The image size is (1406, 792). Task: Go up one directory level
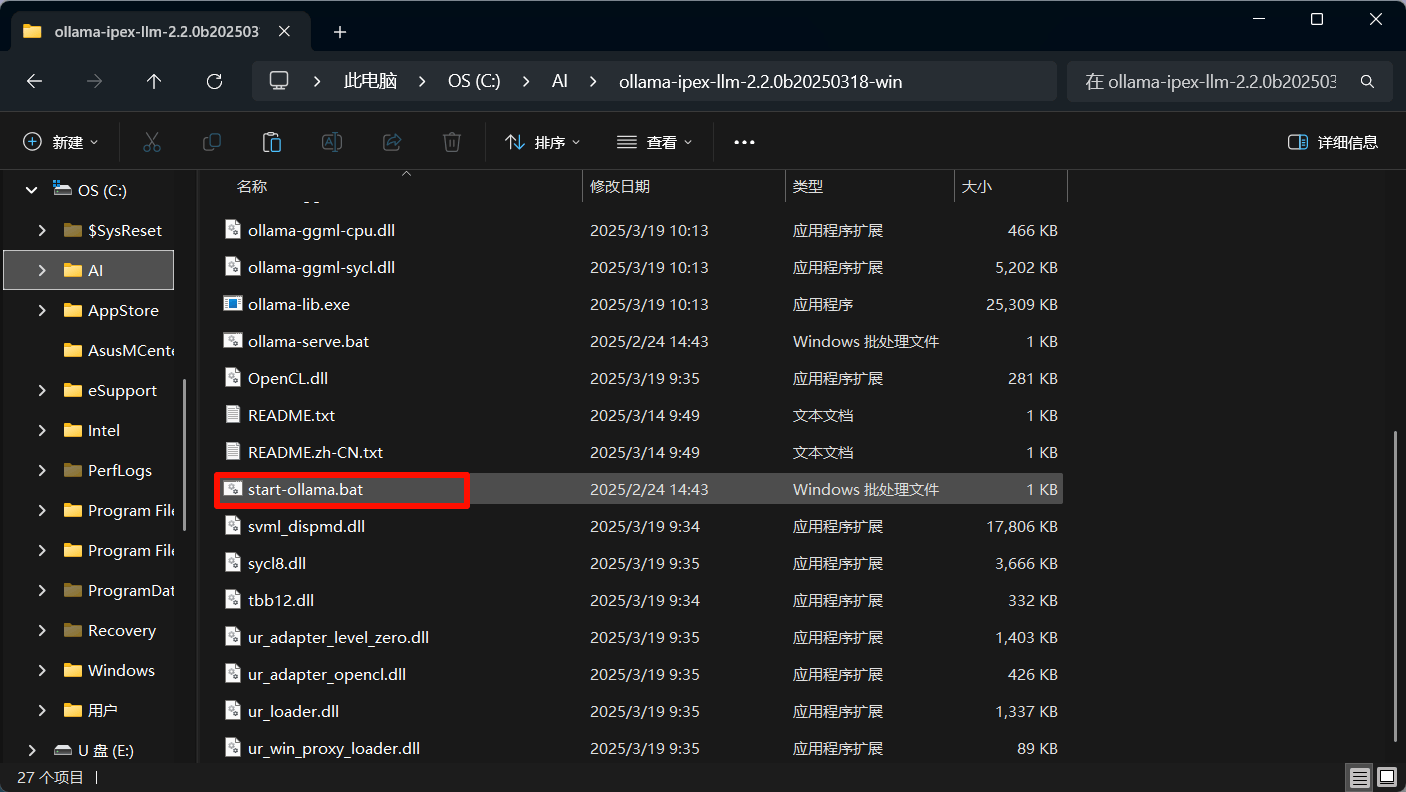click(154, 82)
